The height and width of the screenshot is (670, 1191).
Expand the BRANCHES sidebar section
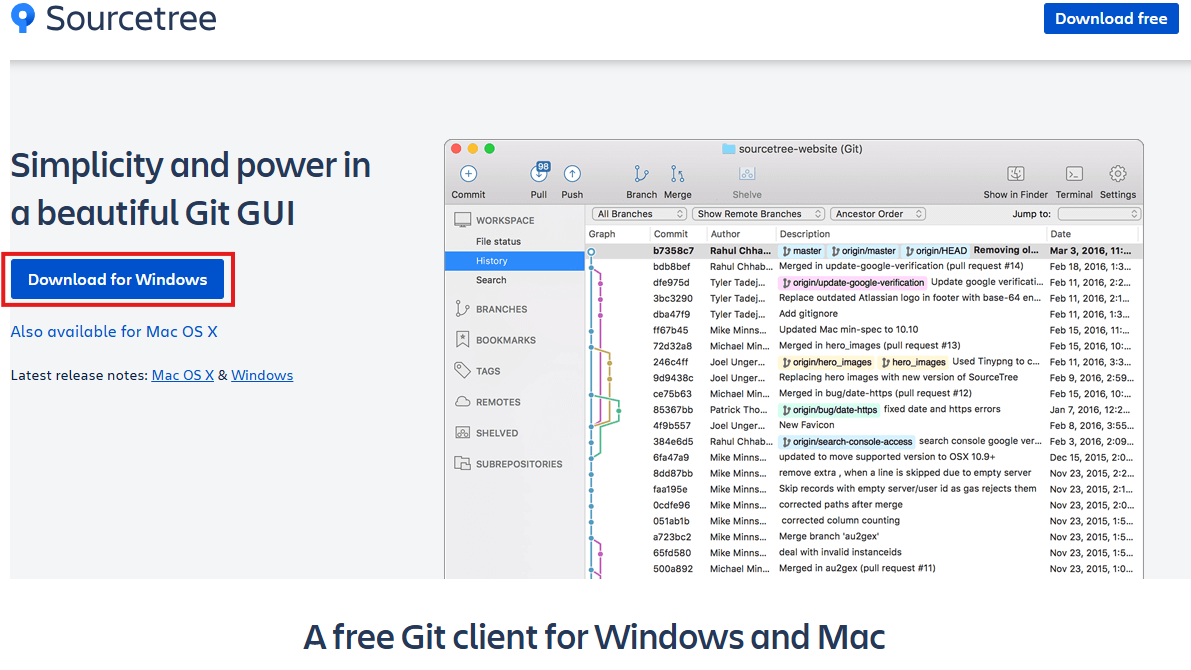[x=501, y=310]
